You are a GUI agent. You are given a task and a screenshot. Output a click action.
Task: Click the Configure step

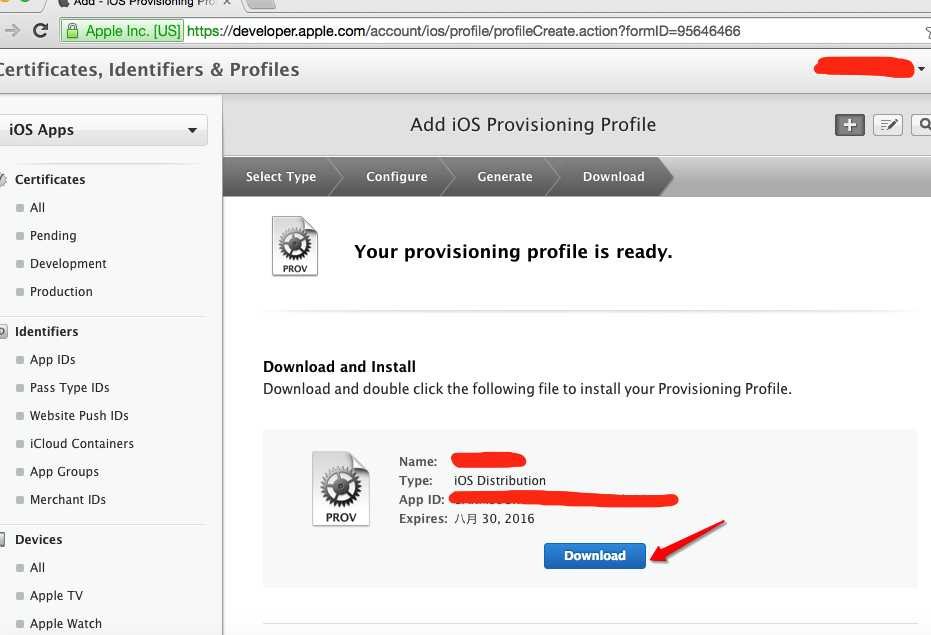[396, 177]
